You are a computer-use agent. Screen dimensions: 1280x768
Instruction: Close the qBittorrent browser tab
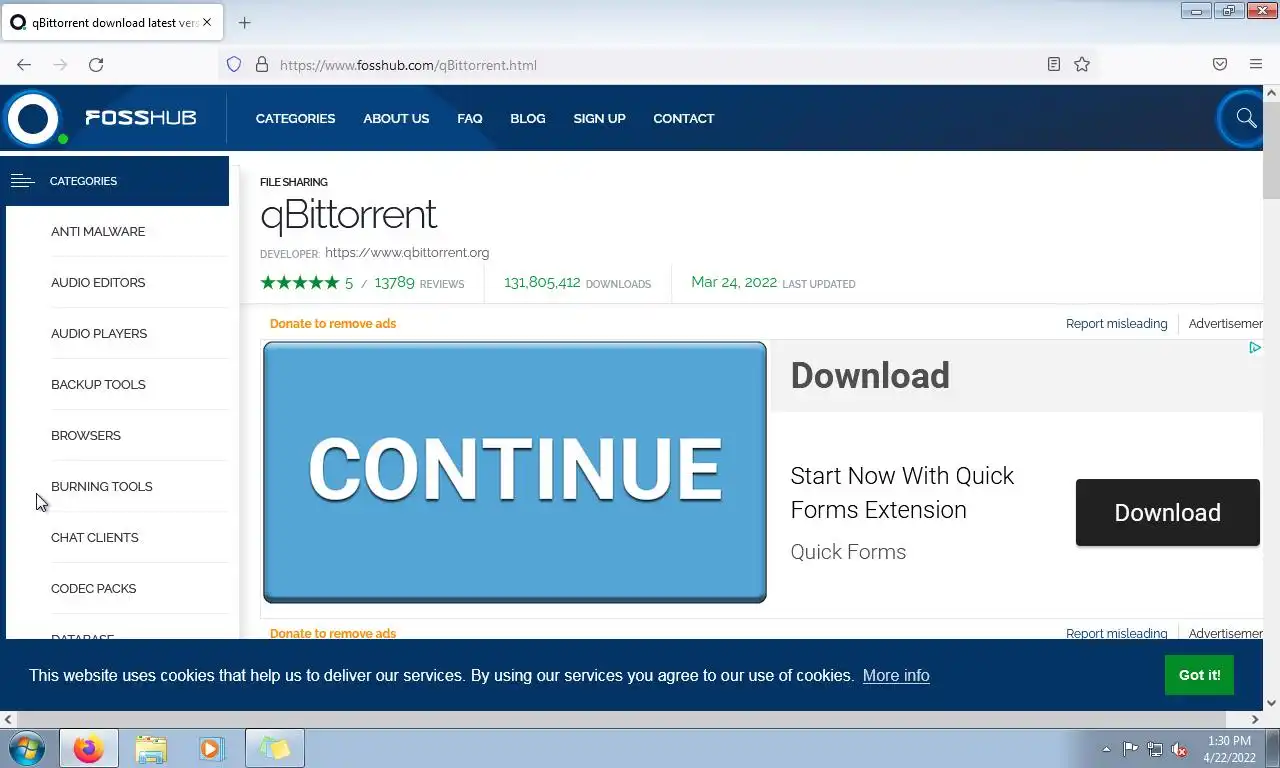207,22
